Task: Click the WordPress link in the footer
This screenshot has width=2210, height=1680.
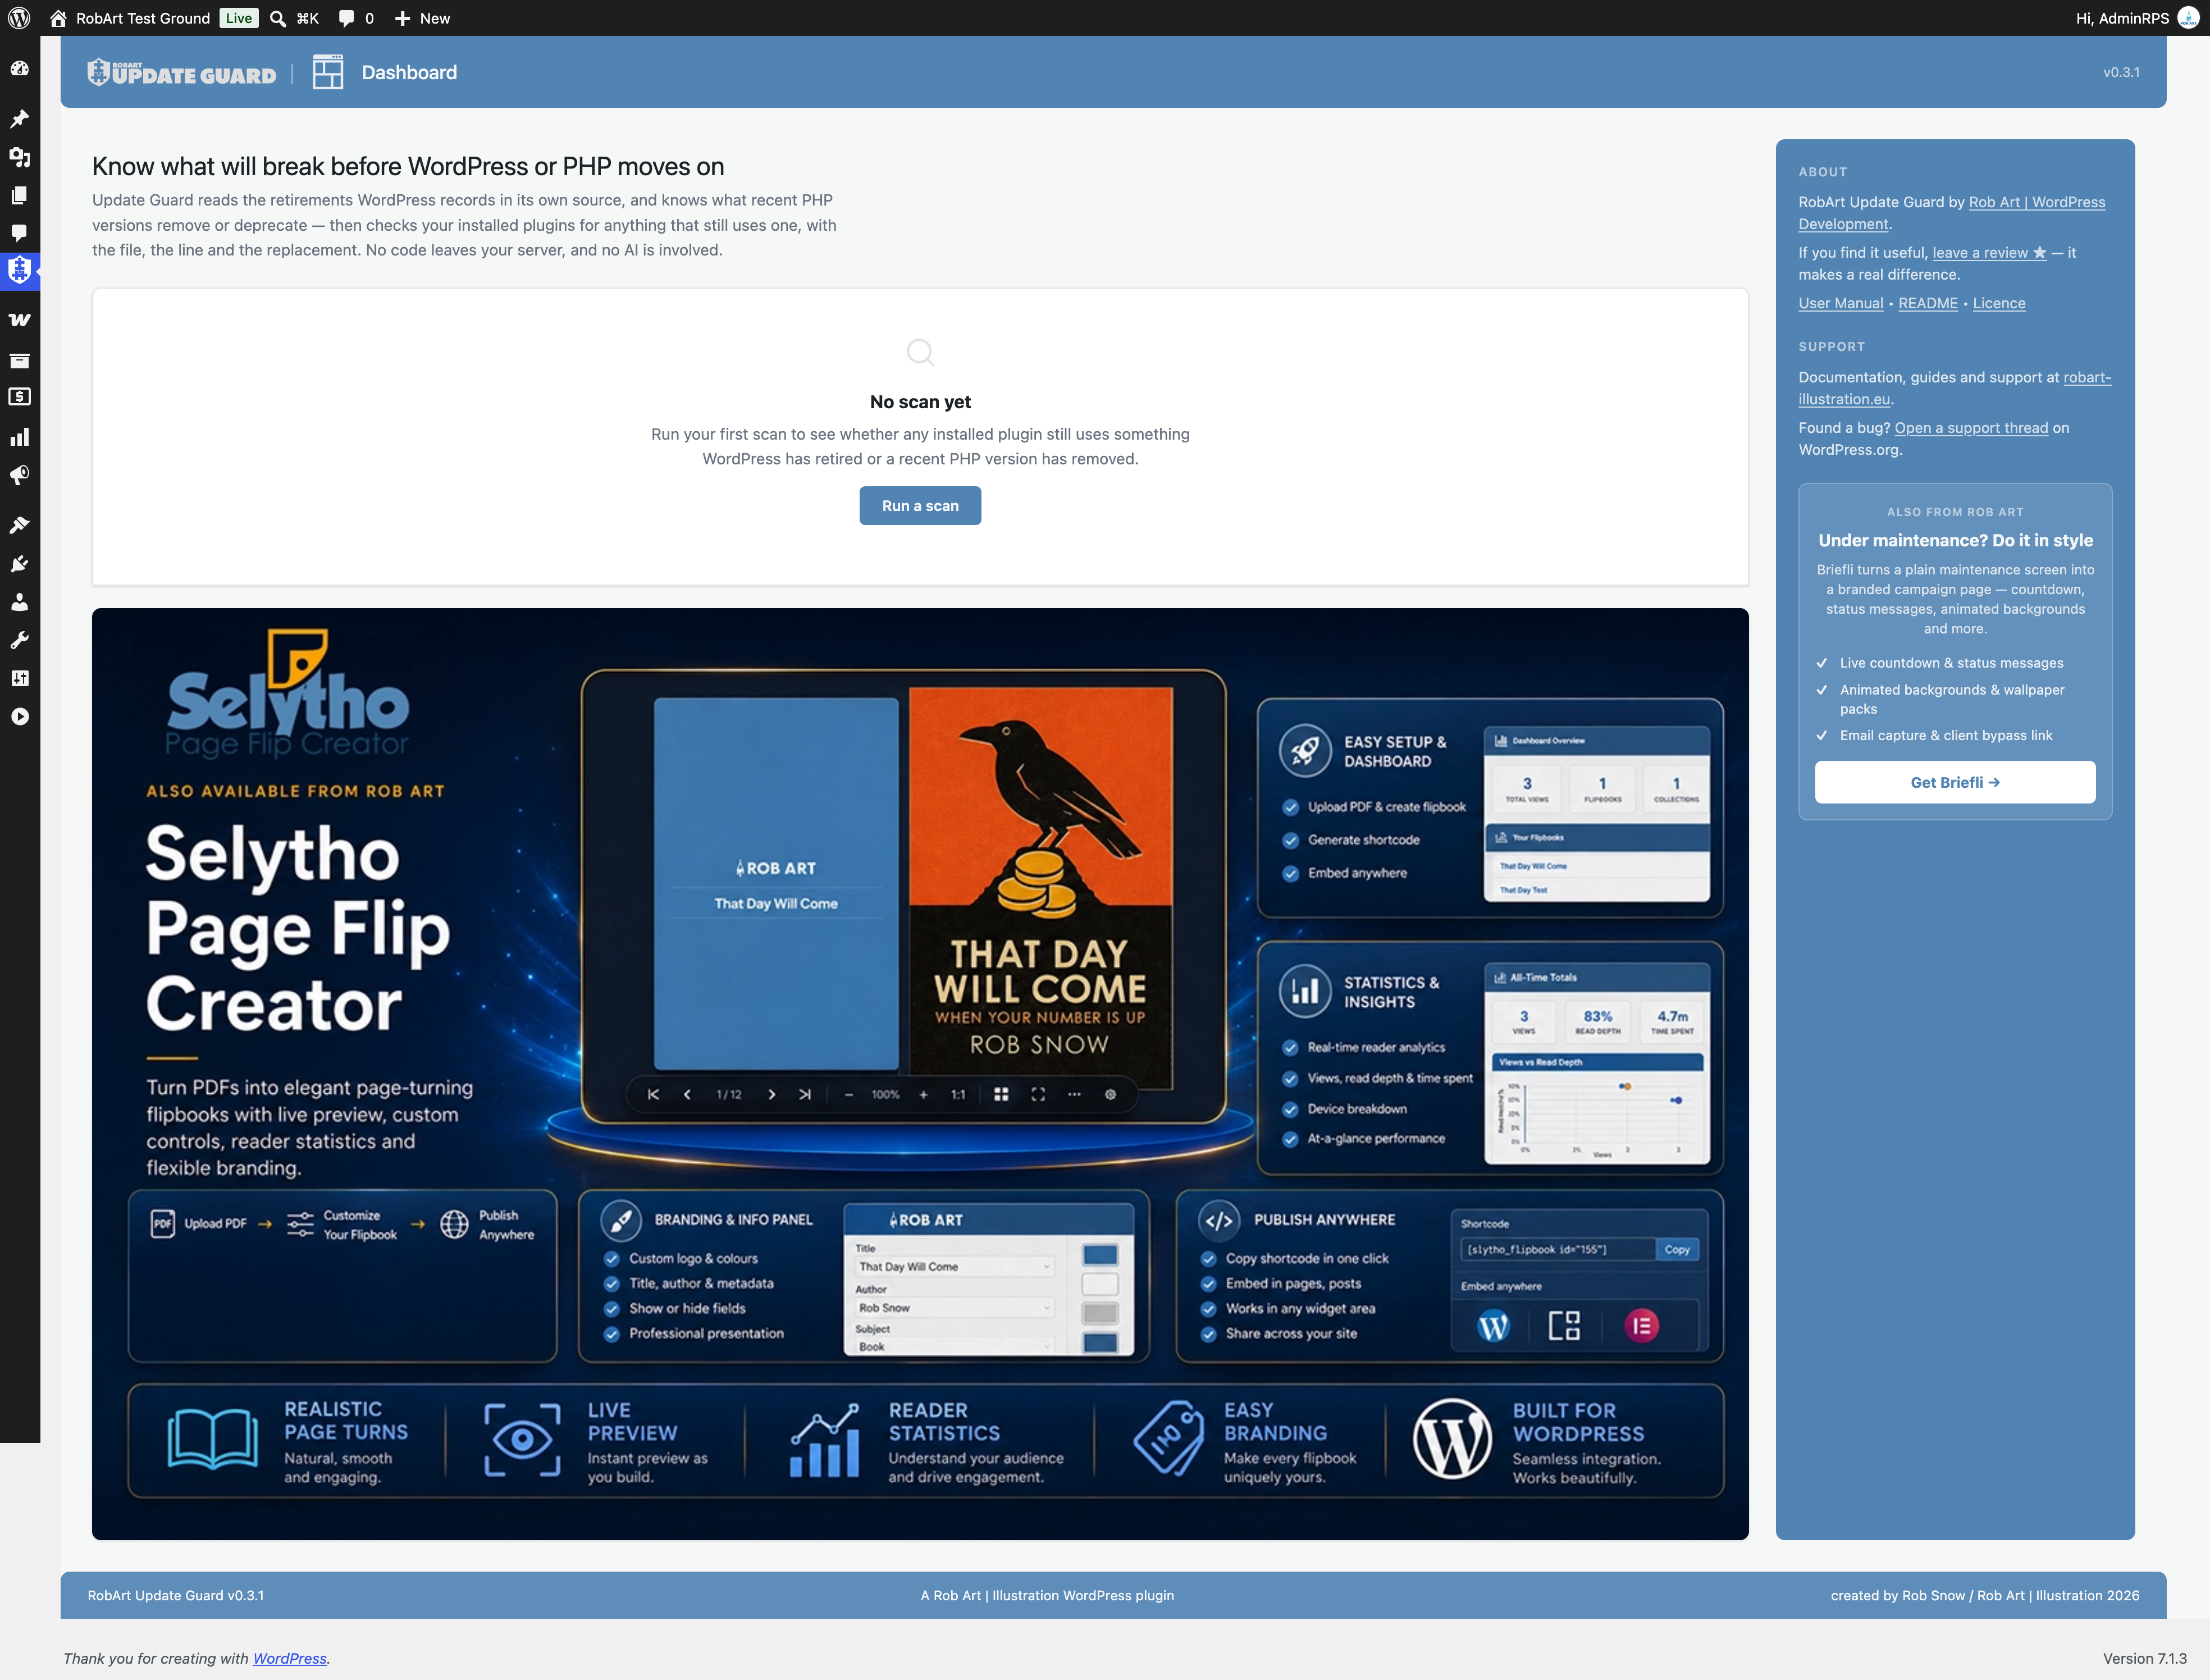Action: tap(290, 1658)
